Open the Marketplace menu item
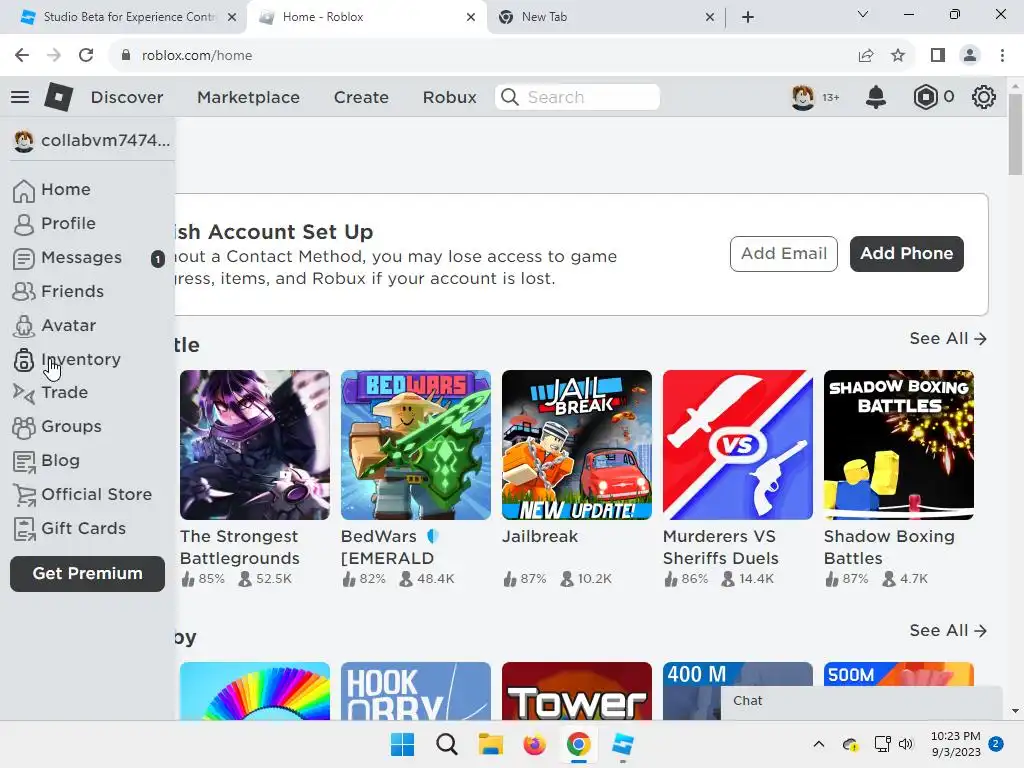This screenshot has width=1024, height=768. tap(249, 97)
